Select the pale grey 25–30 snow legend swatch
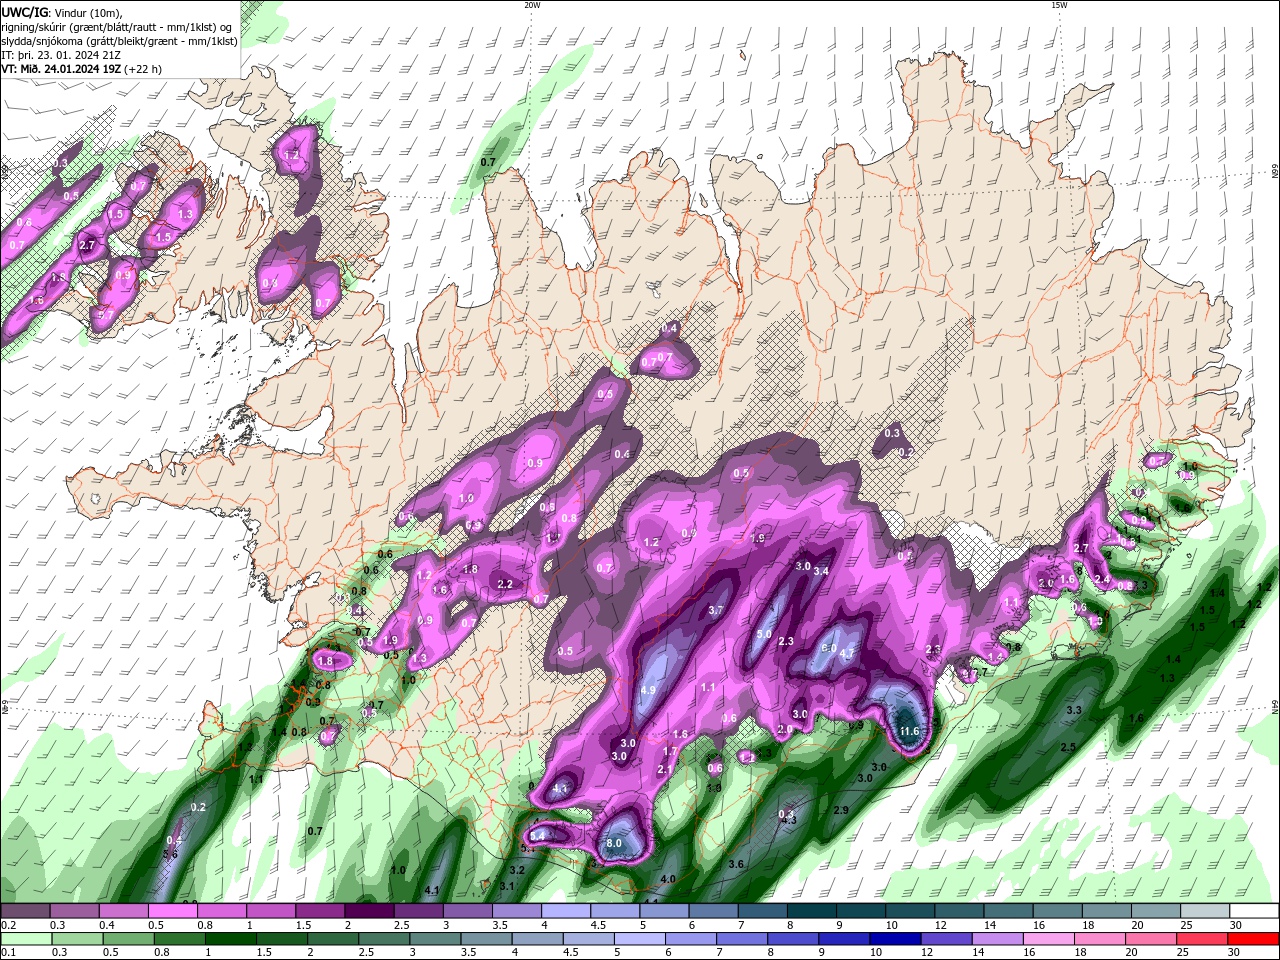Screen dimensions: 1280x960 pyautogui.click(x=1206, y=911)
